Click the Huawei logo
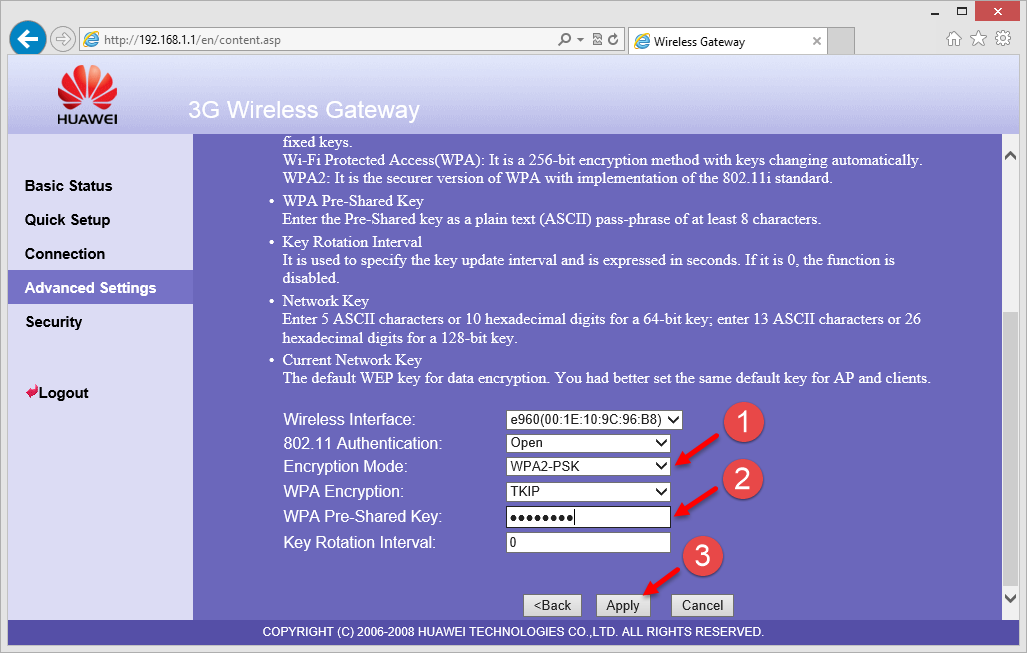 click(x=87, y=95)
